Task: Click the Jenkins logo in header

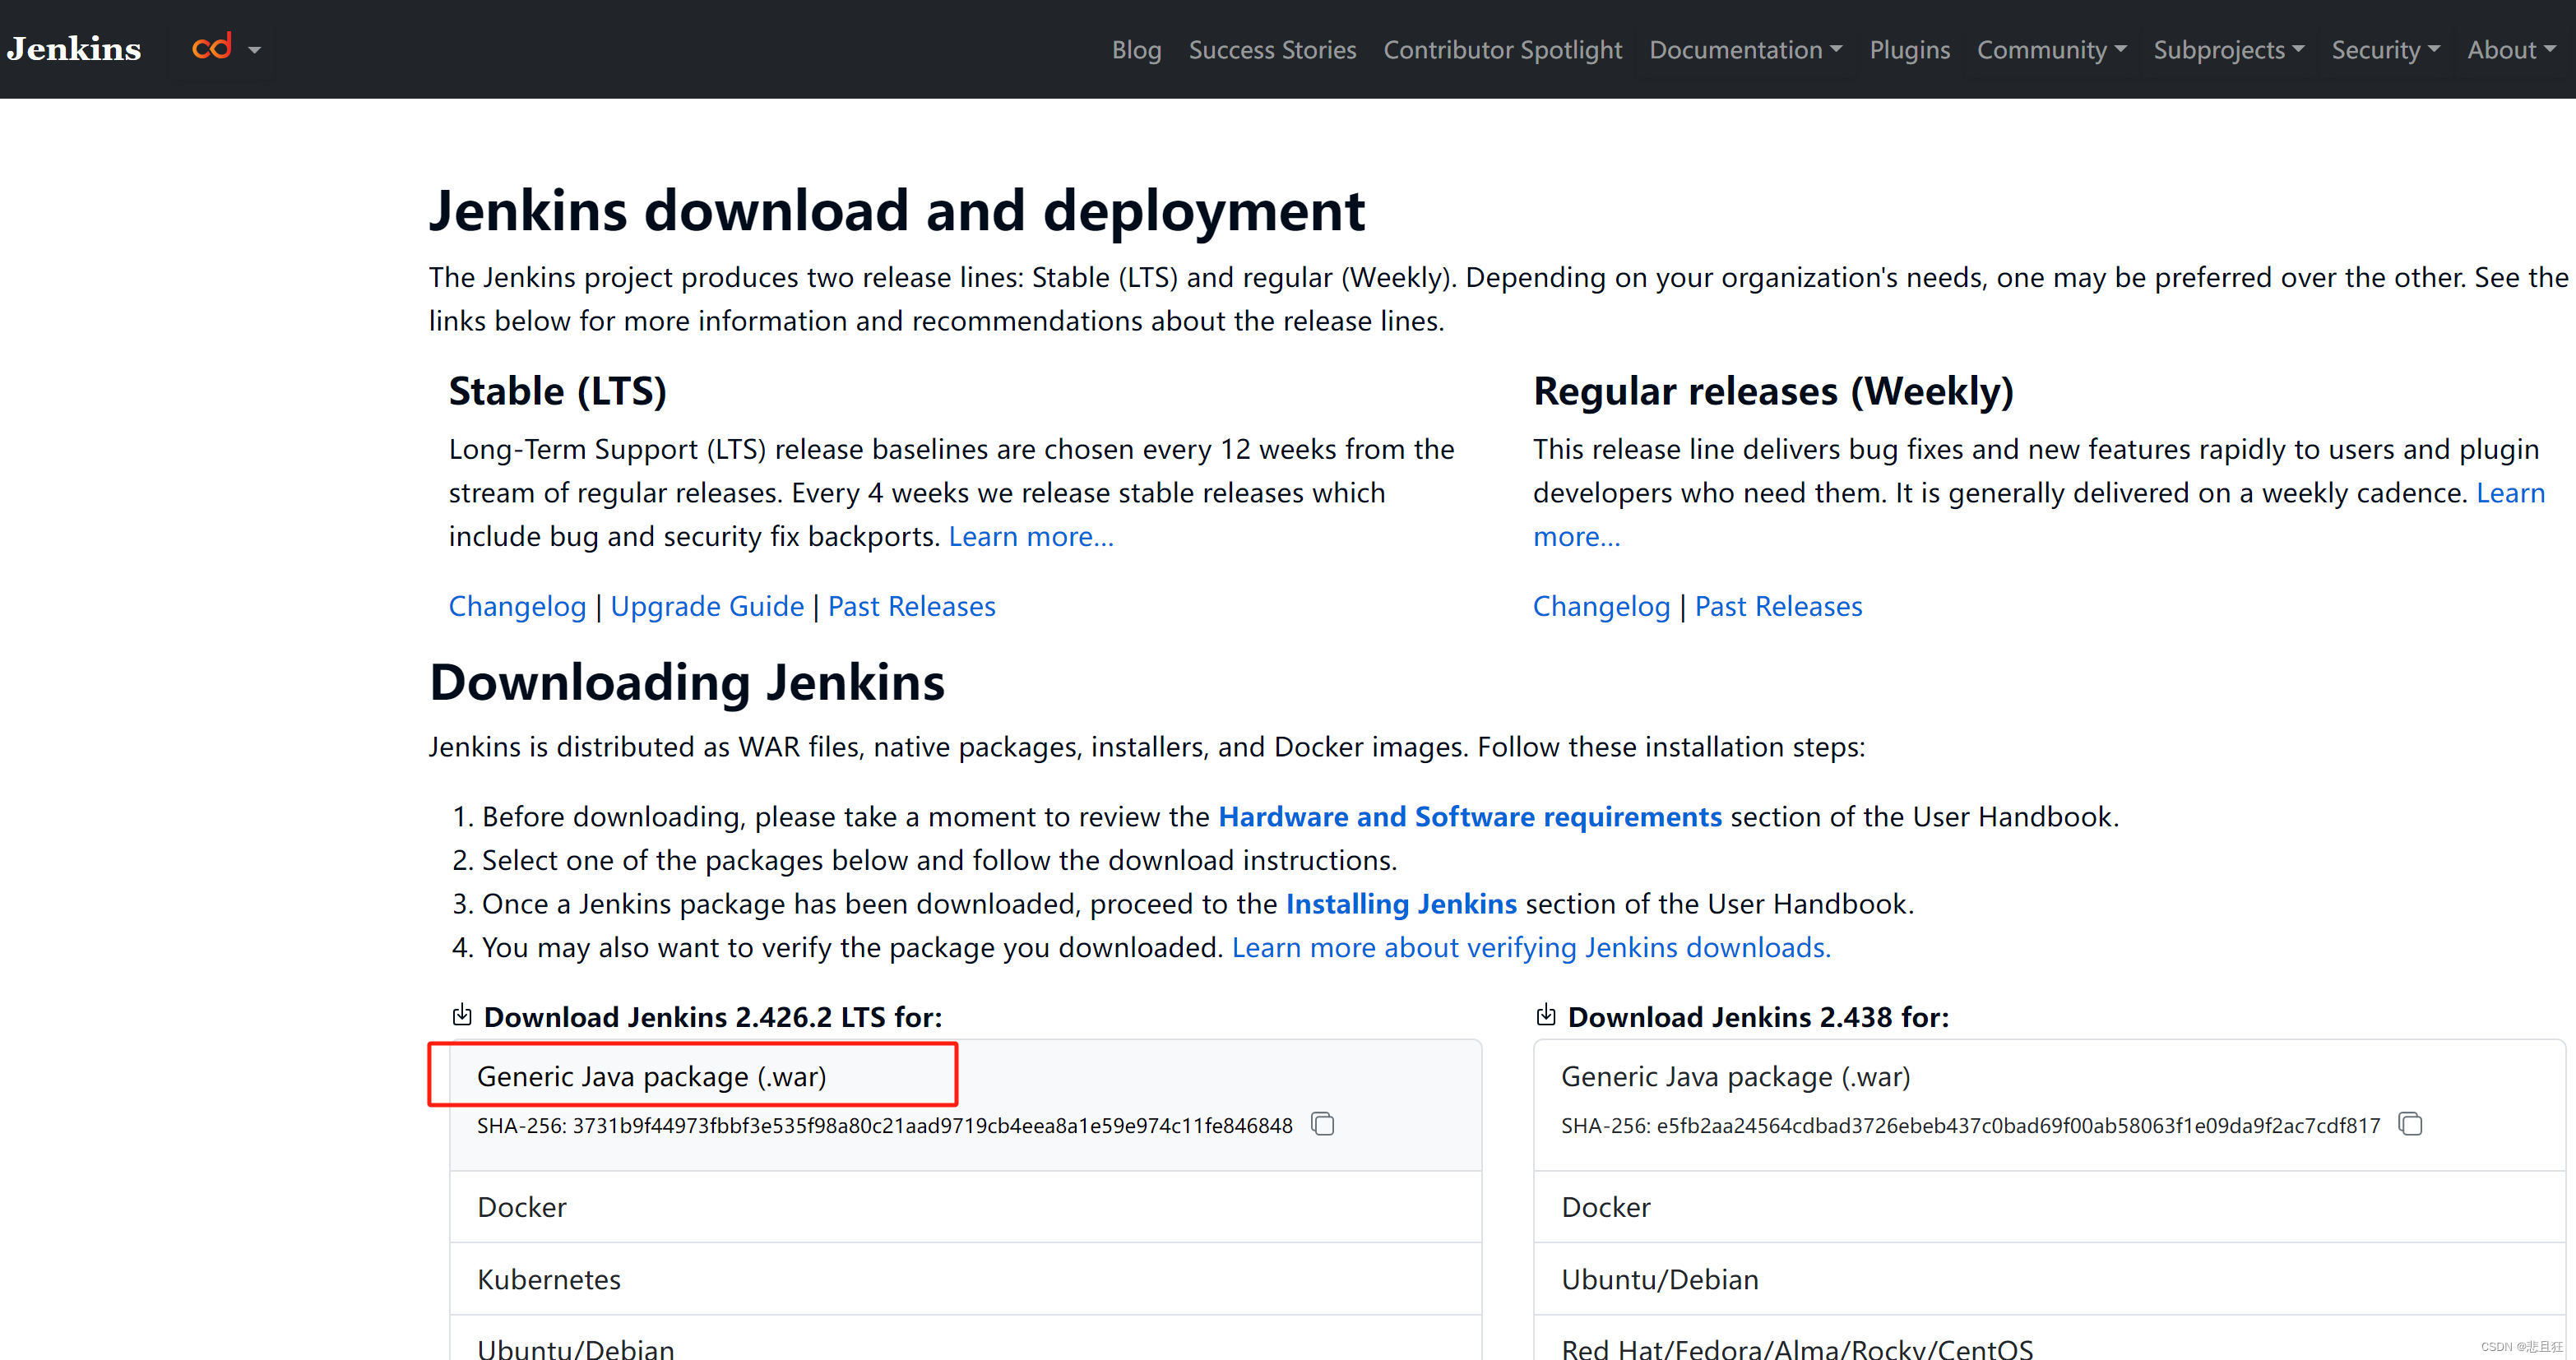Action: tap(74, 49)
